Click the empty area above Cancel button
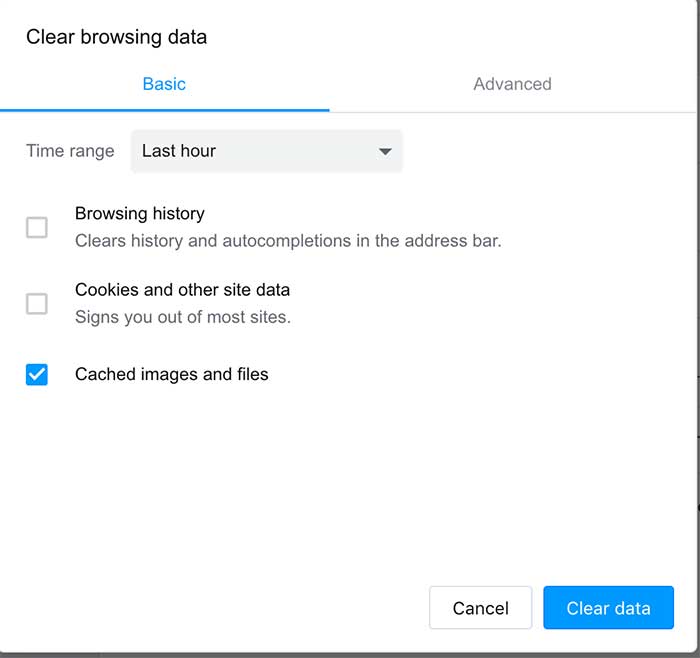This screenshot has width=700, height=658. coord(480,513)
